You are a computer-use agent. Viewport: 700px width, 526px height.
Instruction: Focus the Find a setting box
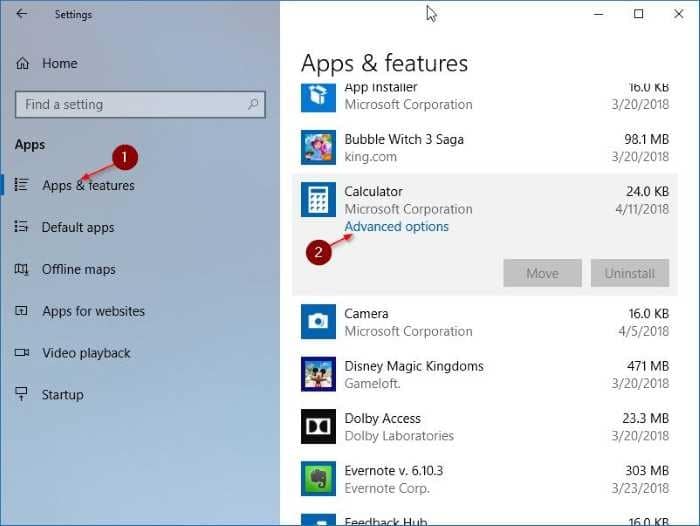point(140,104)
